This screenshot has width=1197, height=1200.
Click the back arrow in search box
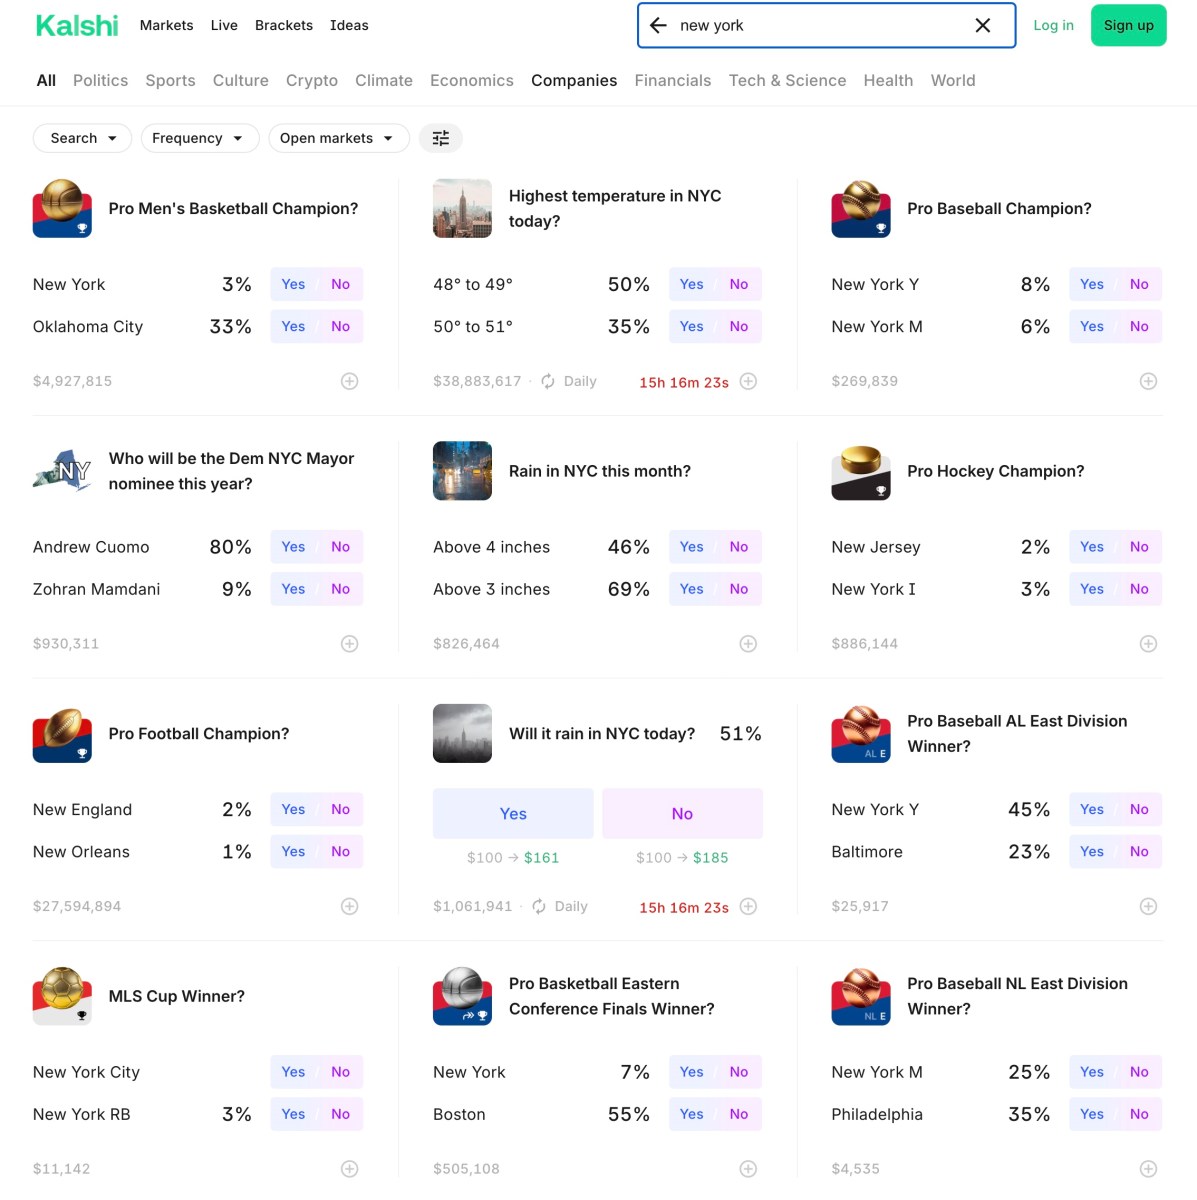coord(658,25)
